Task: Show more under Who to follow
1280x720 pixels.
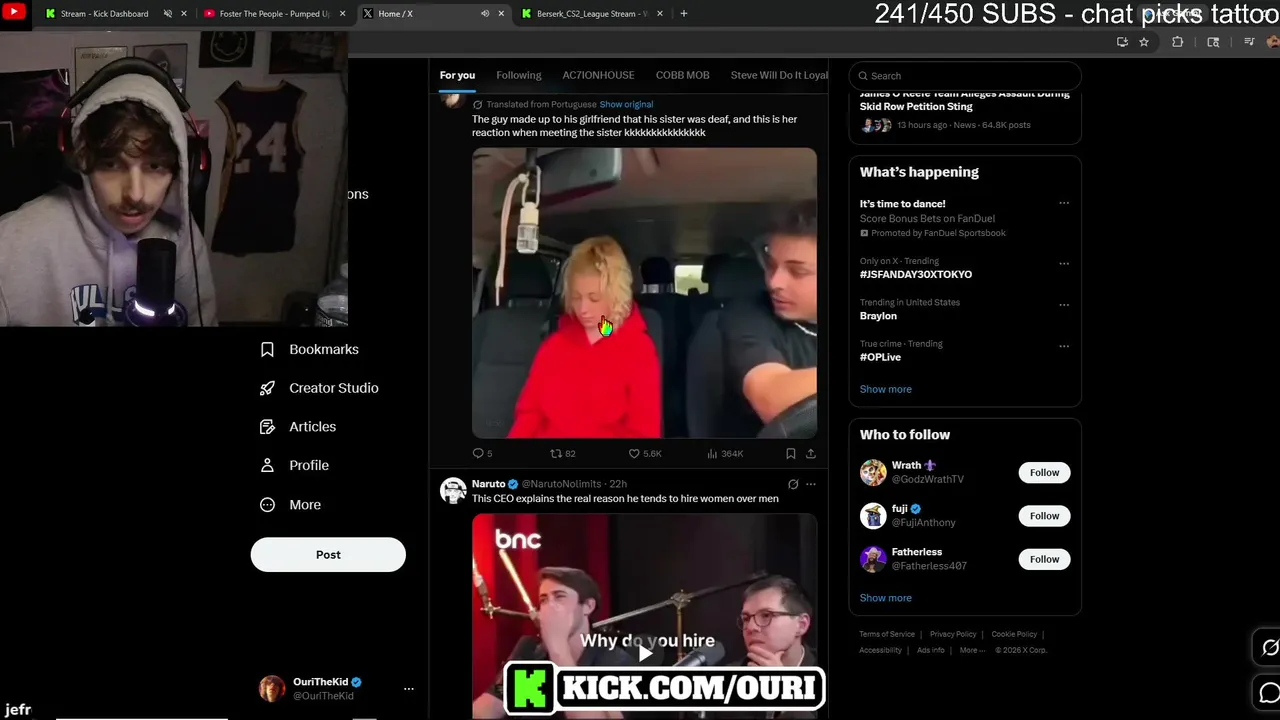Action: [x=885, y=598]
